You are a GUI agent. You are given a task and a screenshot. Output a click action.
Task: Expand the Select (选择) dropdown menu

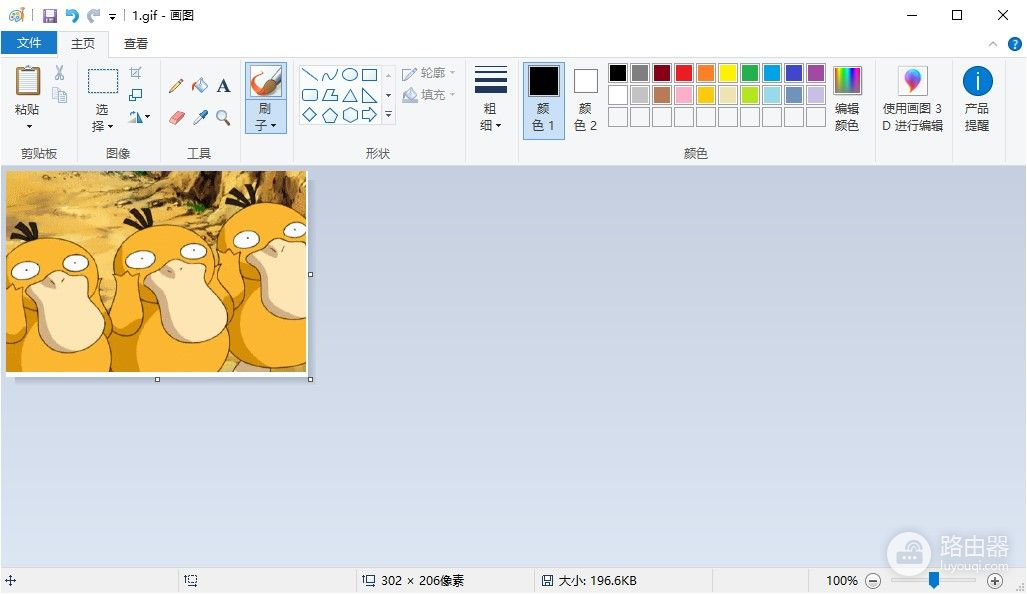click(103, 126)
